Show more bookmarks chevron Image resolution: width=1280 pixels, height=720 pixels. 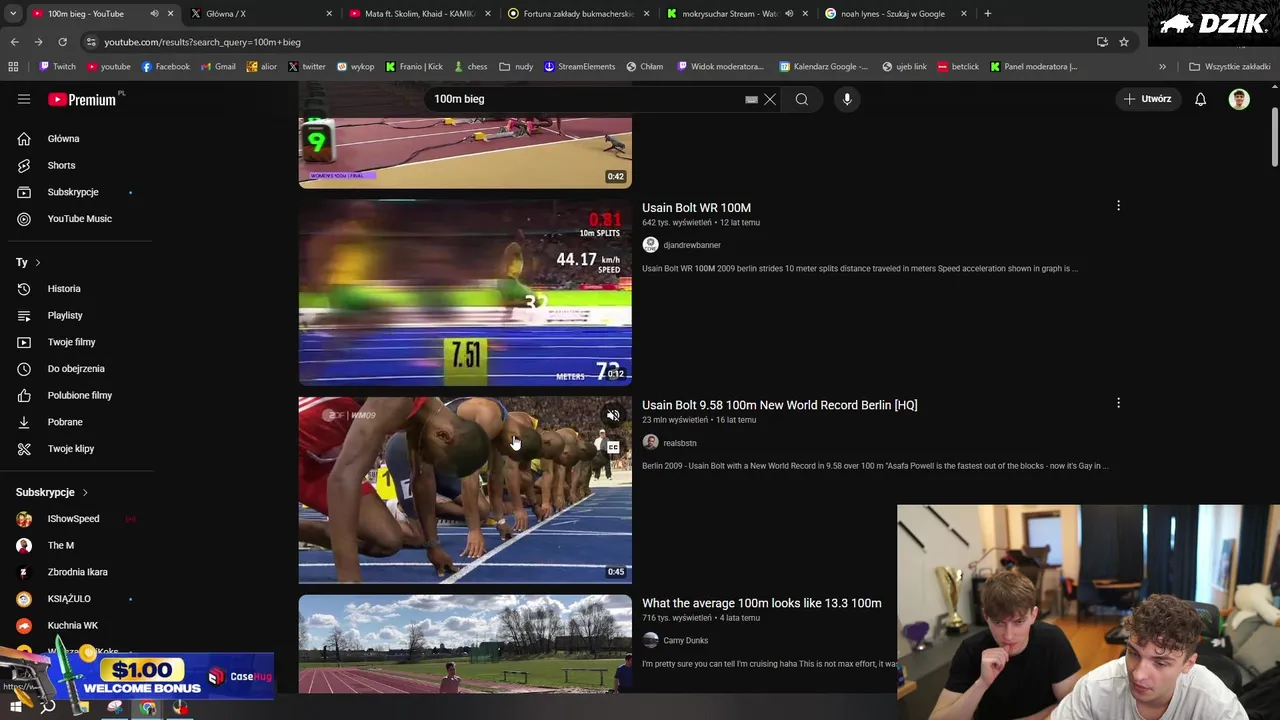tap(1162, 67)
